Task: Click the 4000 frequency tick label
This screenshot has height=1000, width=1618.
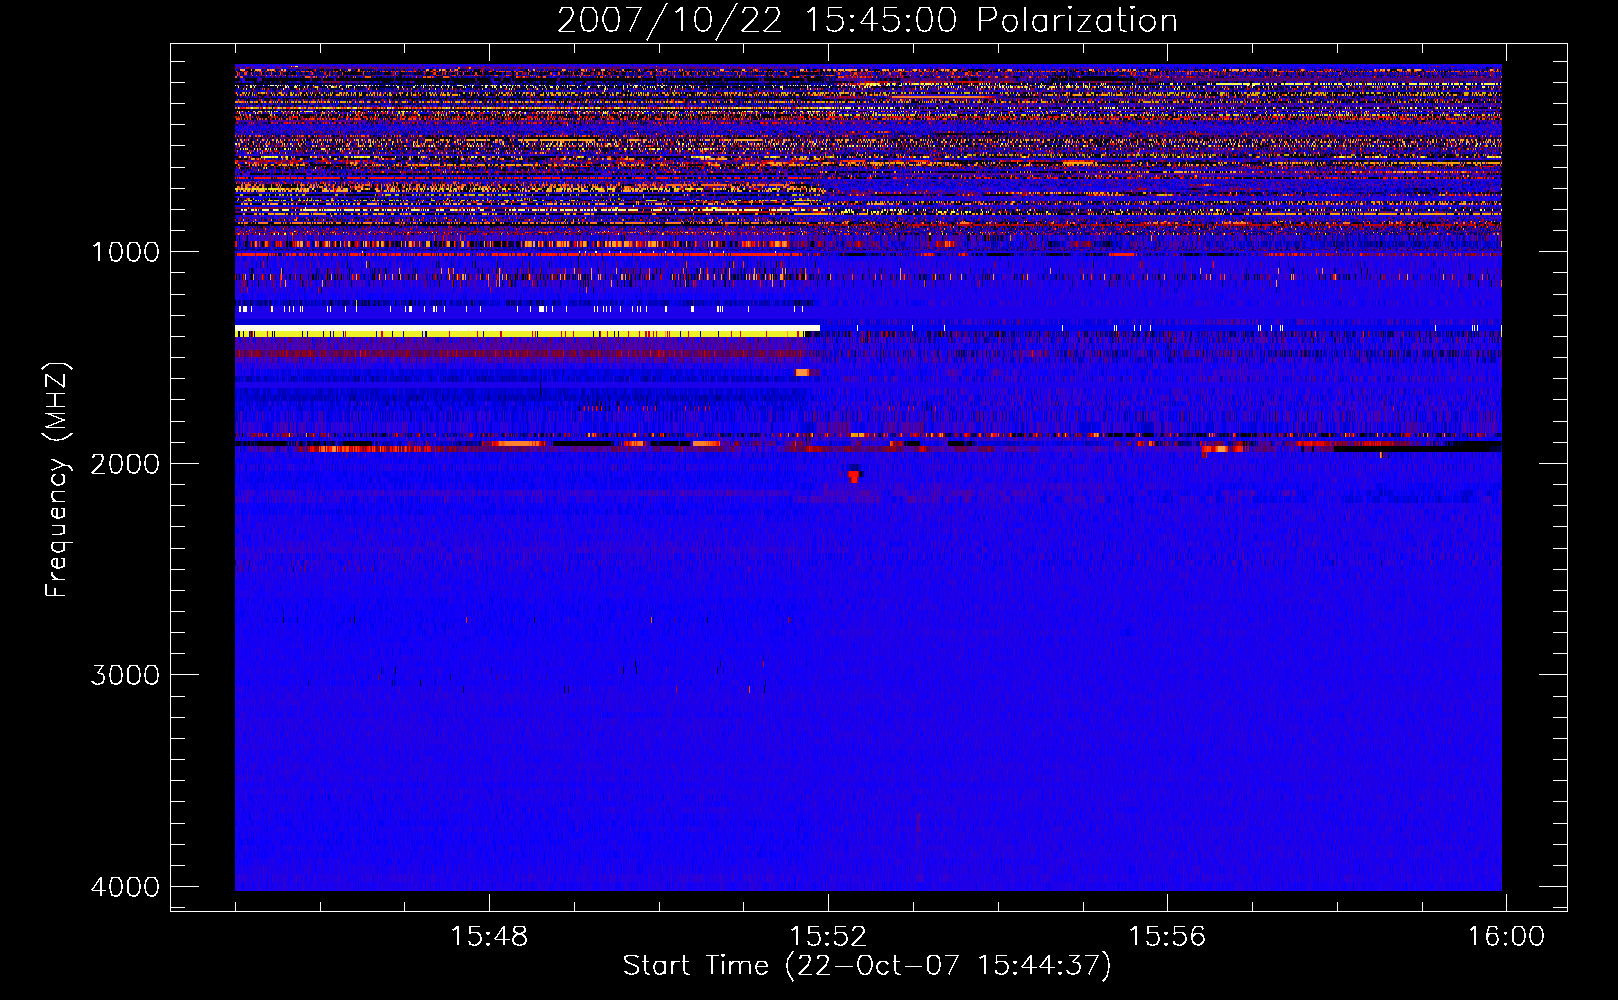Action: (125, 887)
